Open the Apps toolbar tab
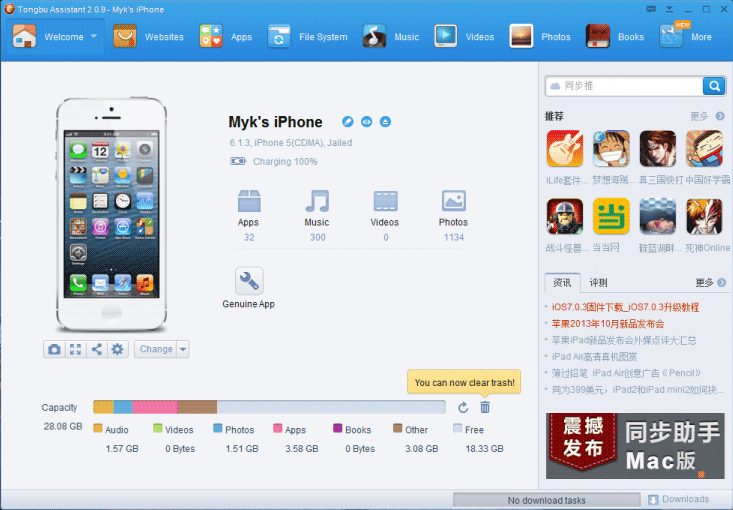Viewport: 733px width, 510px height. [226, 36]
